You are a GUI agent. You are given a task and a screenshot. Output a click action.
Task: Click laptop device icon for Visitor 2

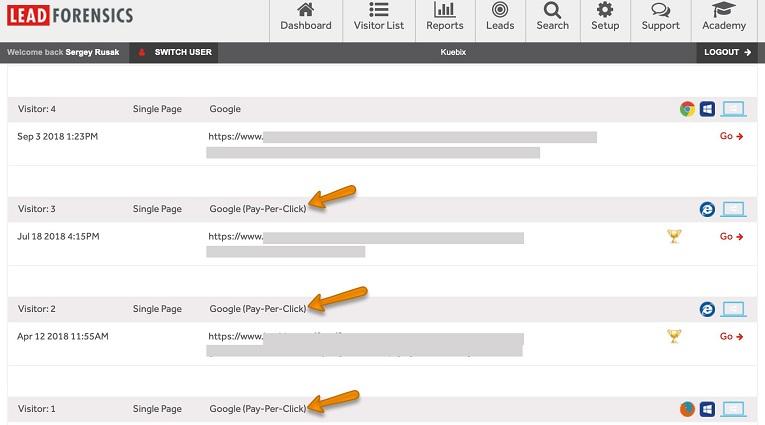(x=733, y=309)
